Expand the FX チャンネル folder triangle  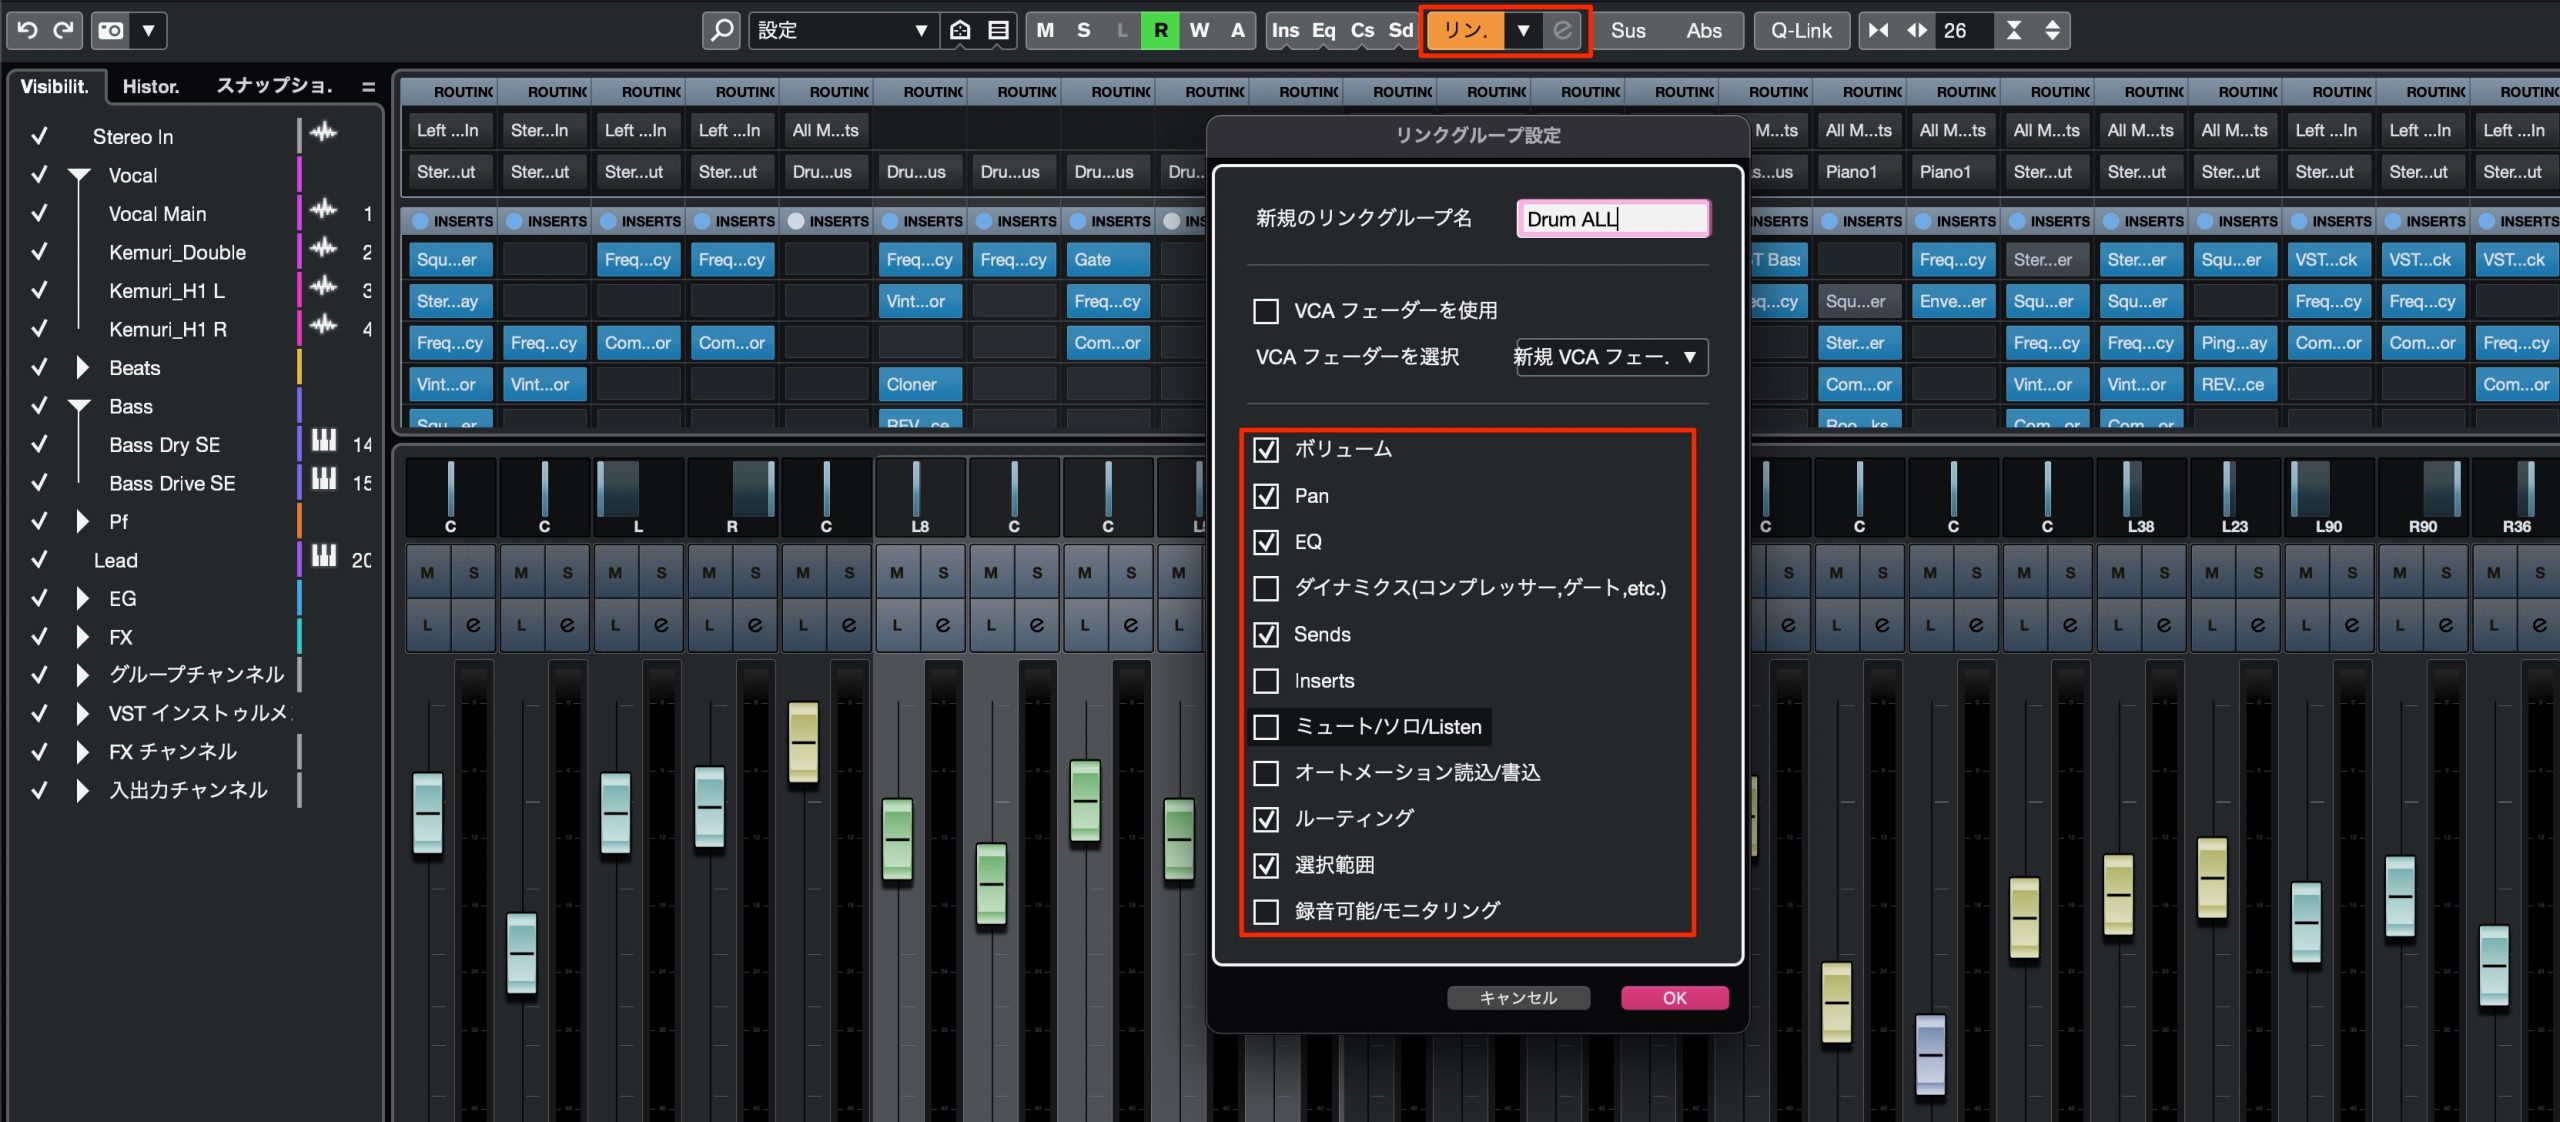(x=83, y=752)
